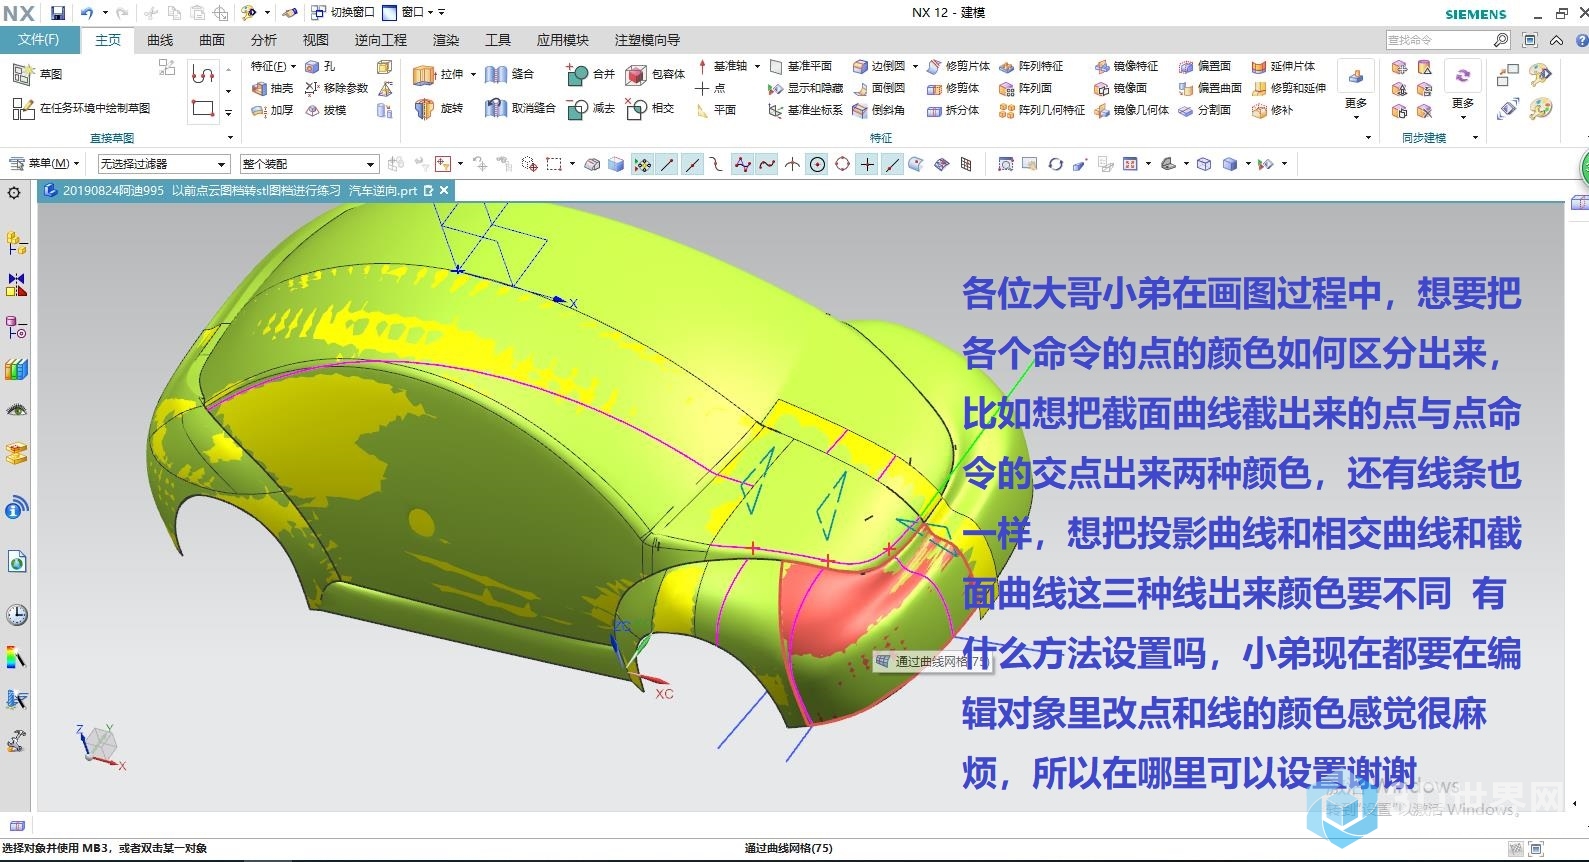This screenshot has height=862, width=1589.
Task: Open the 菜单(M) menu dropdown
Action: (x=44, y=164)
